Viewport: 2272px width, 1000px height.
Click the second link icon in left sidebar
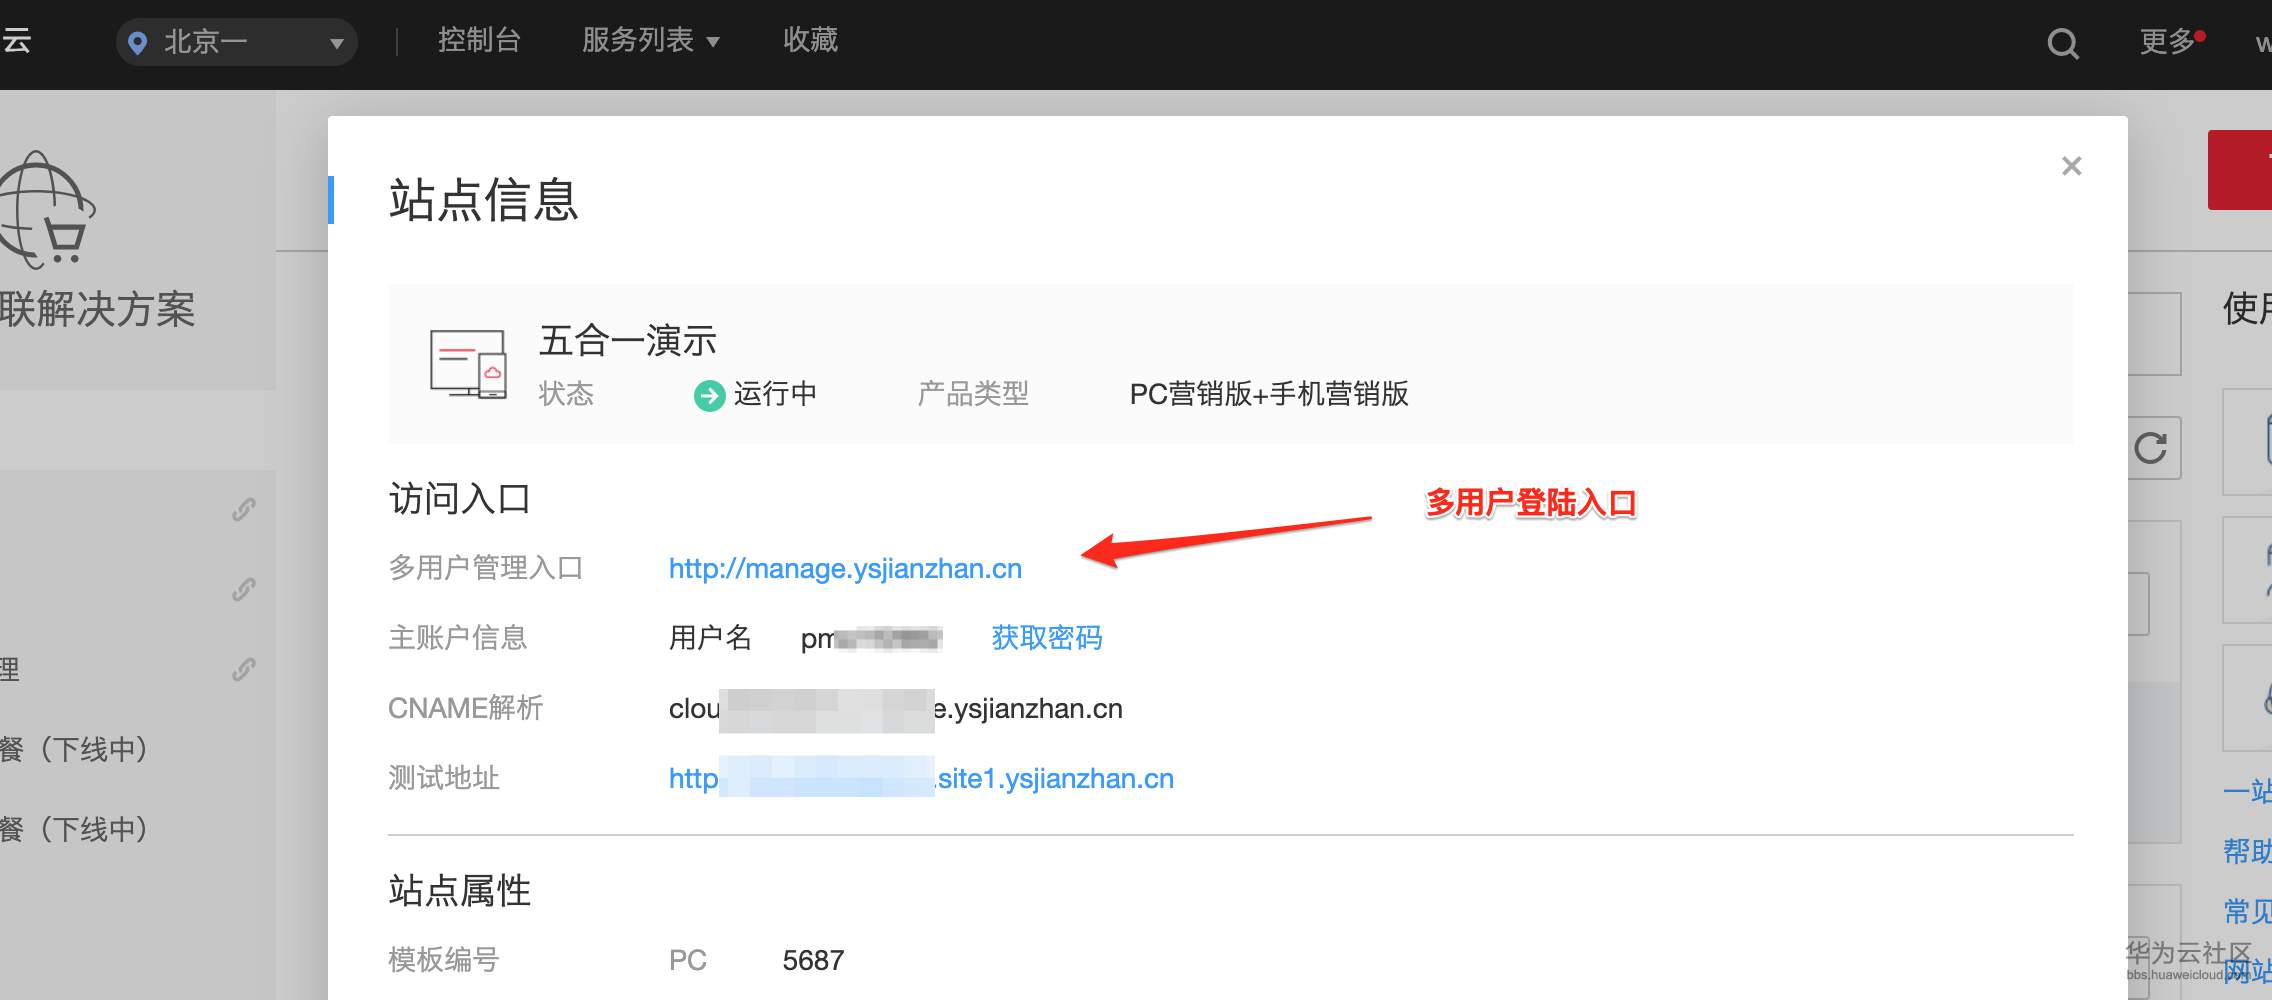[x=244, y=589]
